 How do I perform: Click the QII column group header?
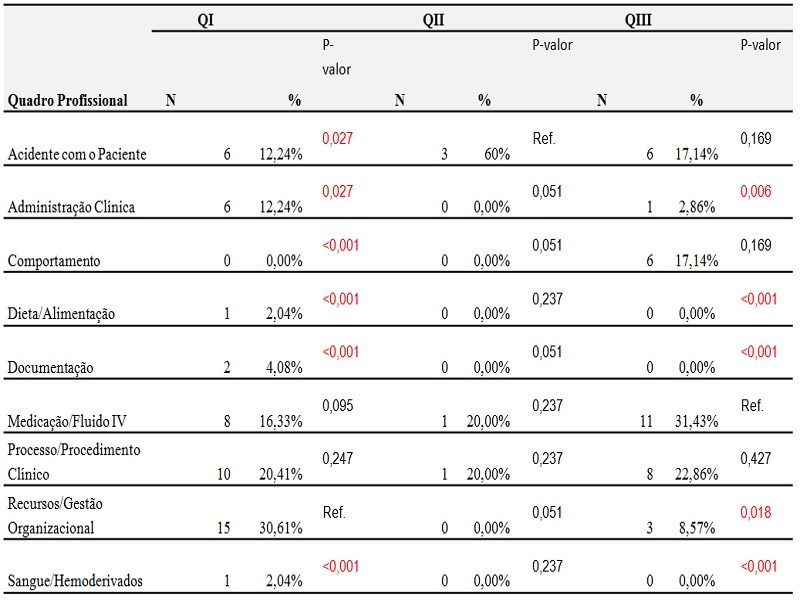click(x=434, y=19)
